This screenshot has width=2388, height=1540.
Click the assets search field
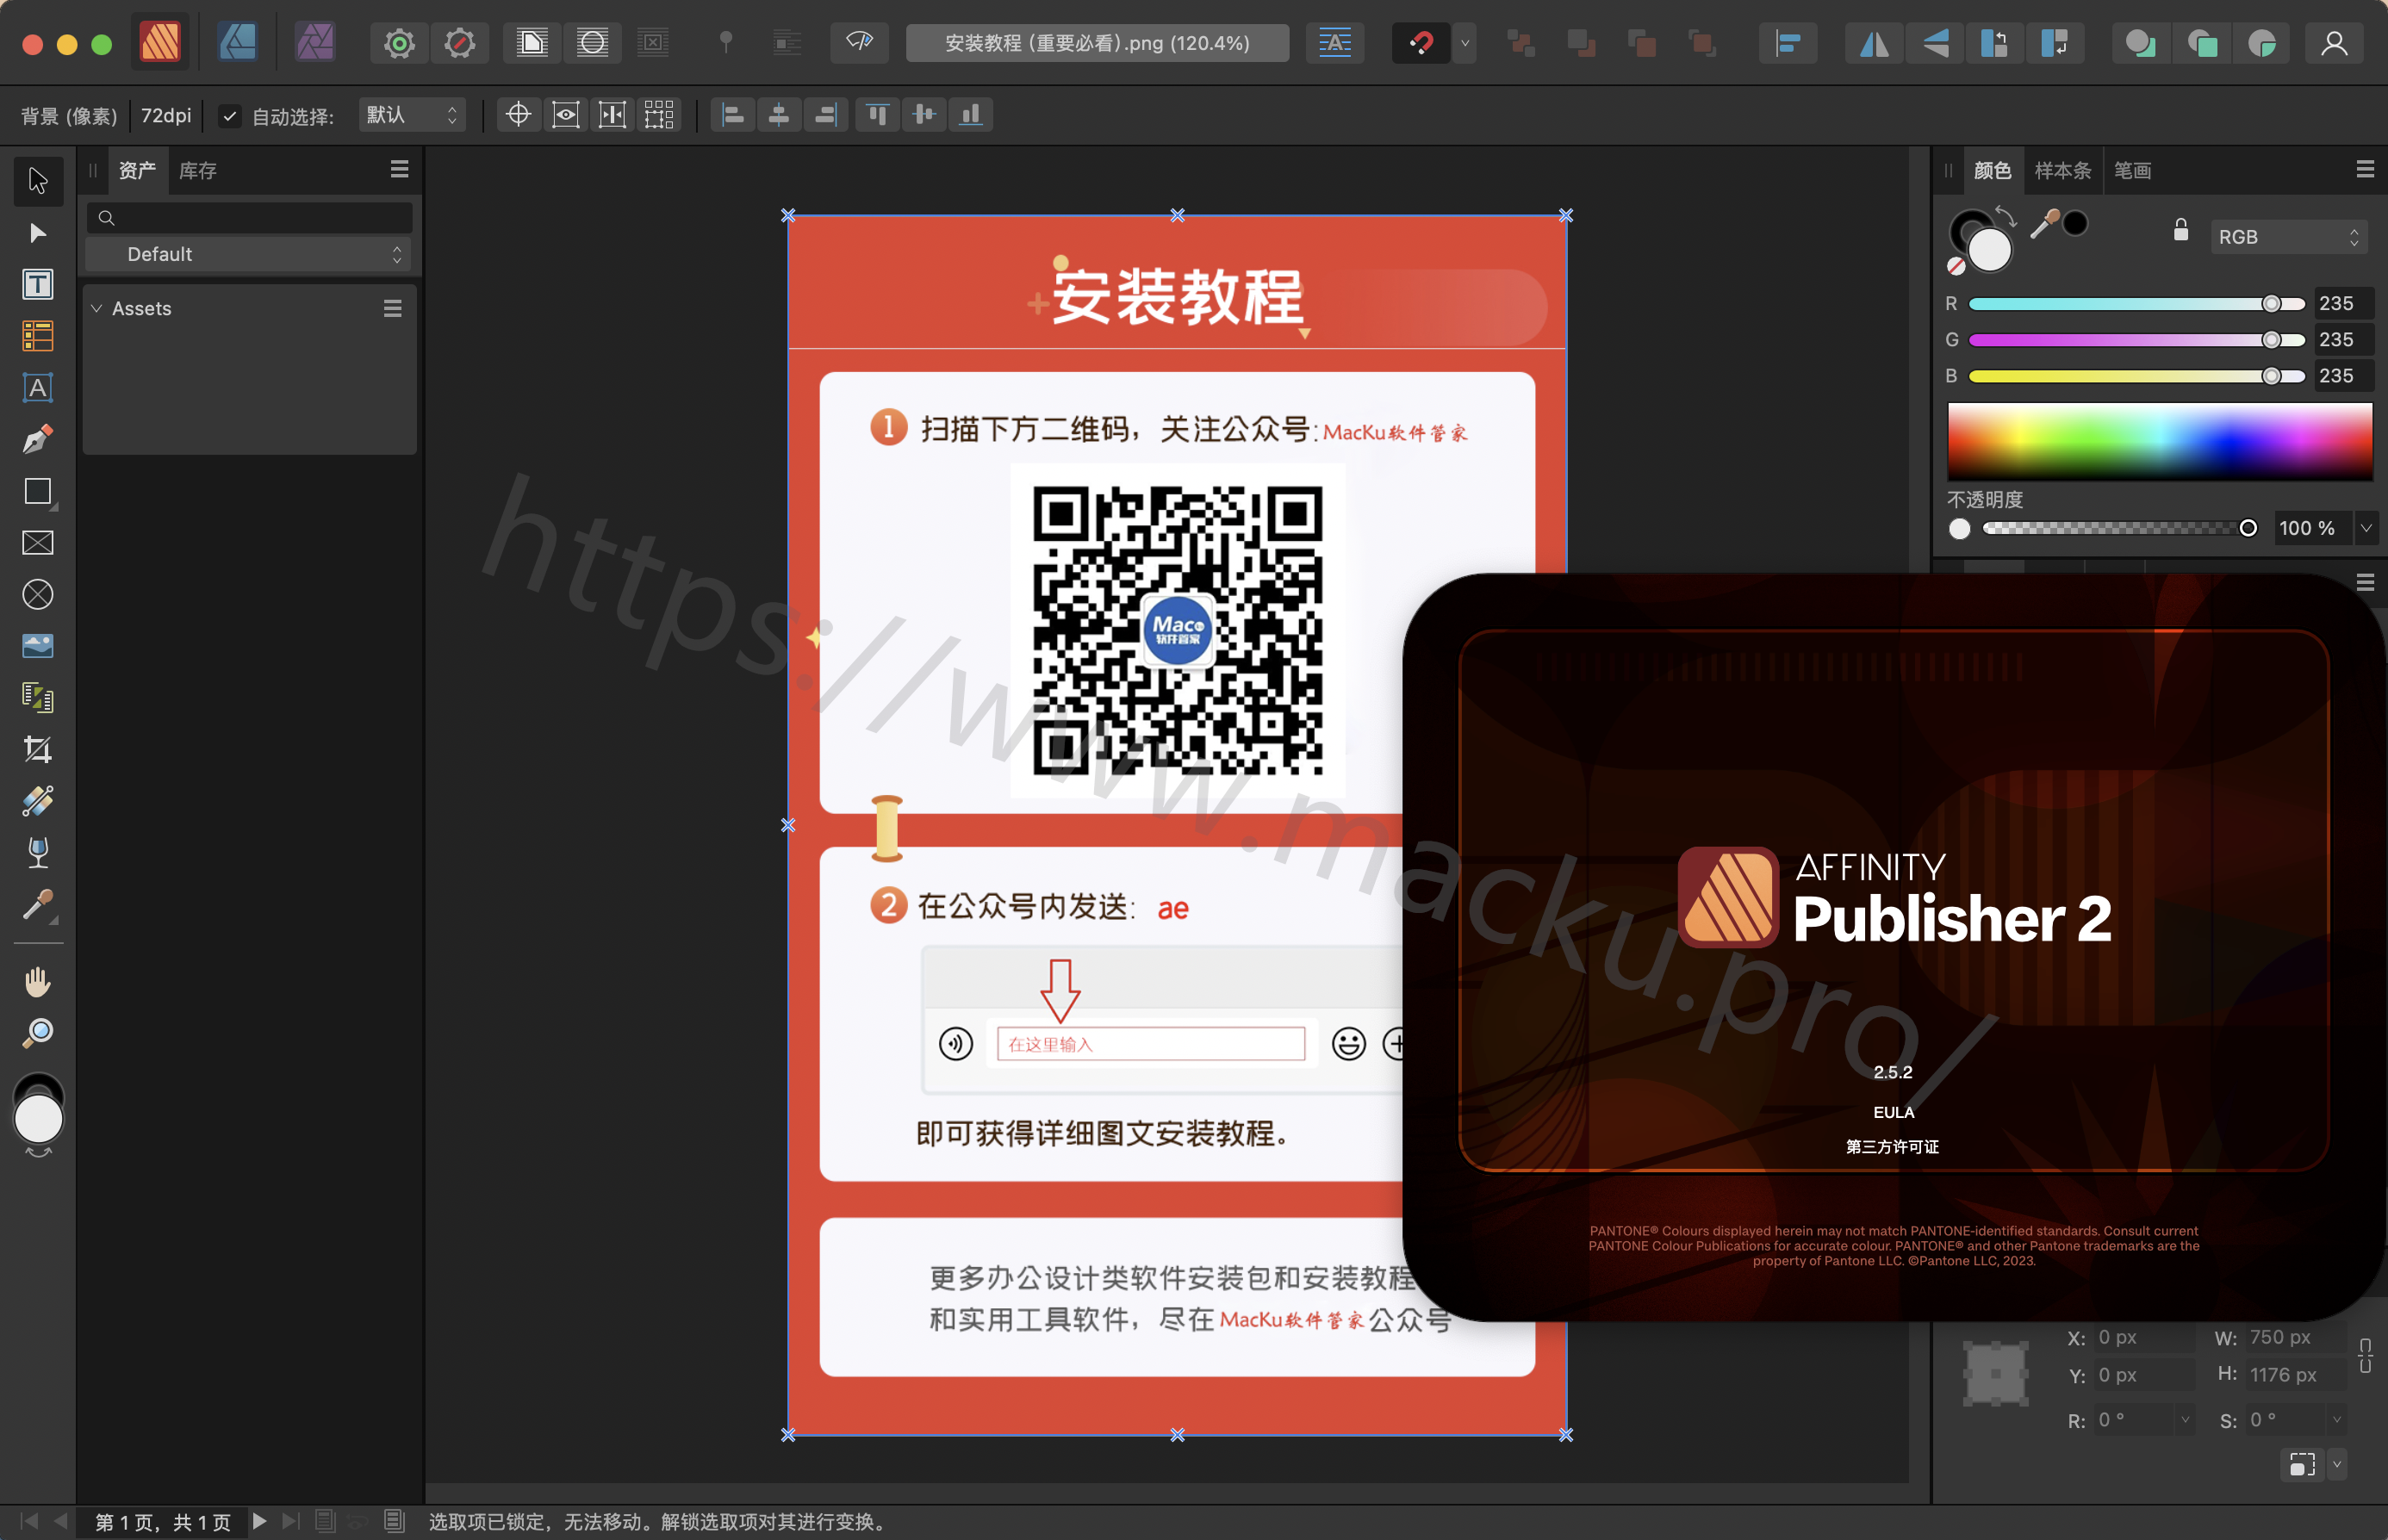tap(249, 217)
